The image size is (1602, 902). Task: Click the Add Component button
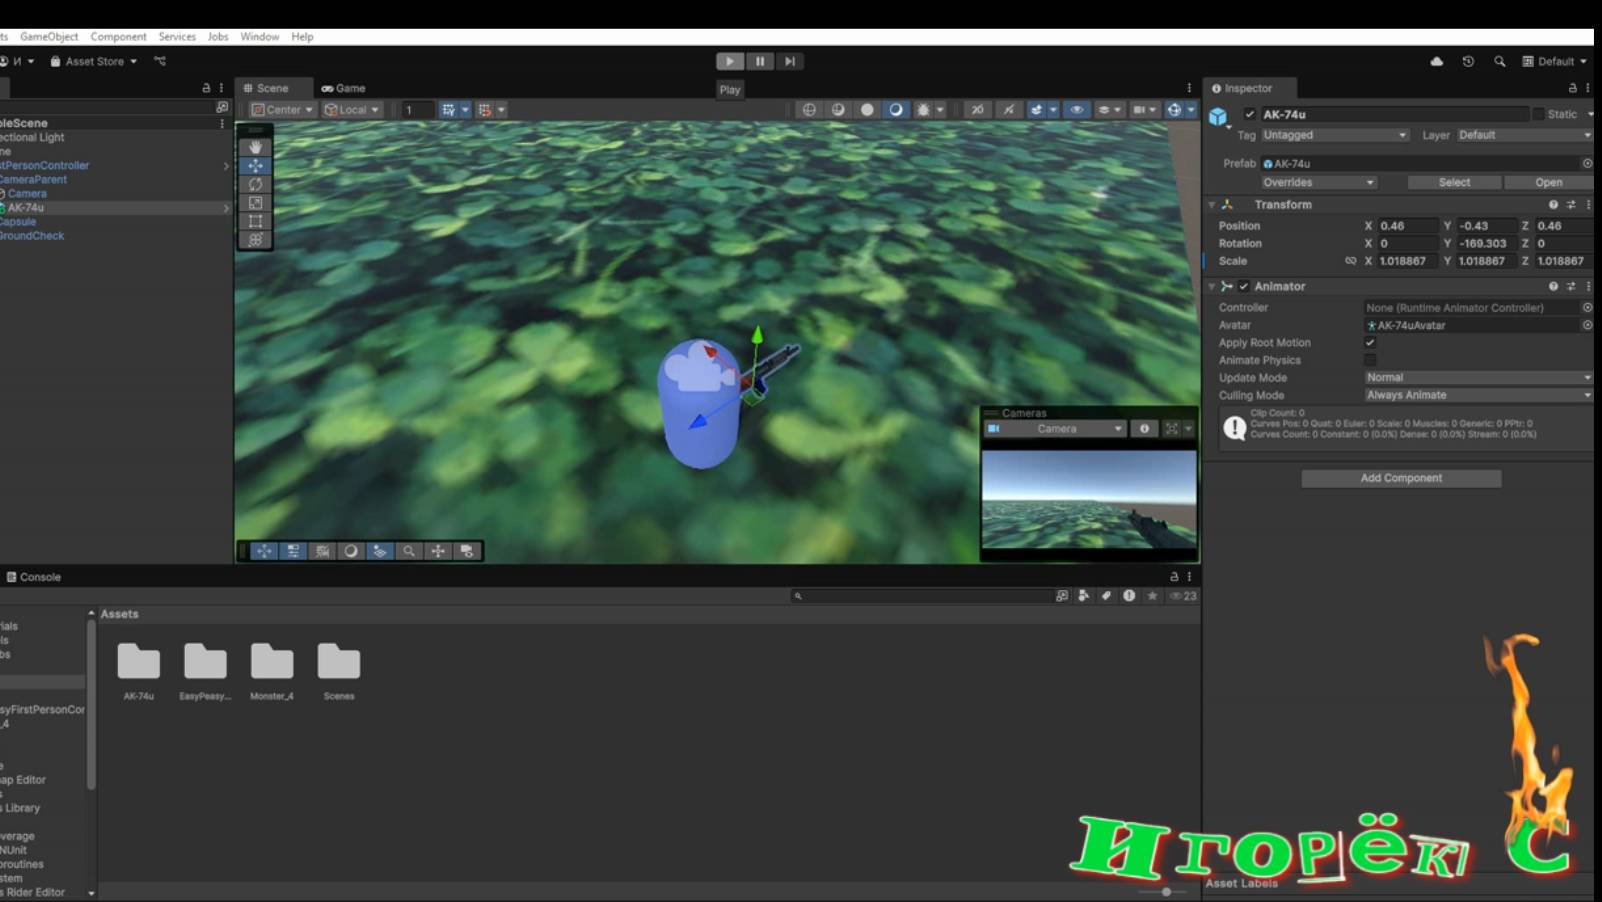(x=1400, y=478)
